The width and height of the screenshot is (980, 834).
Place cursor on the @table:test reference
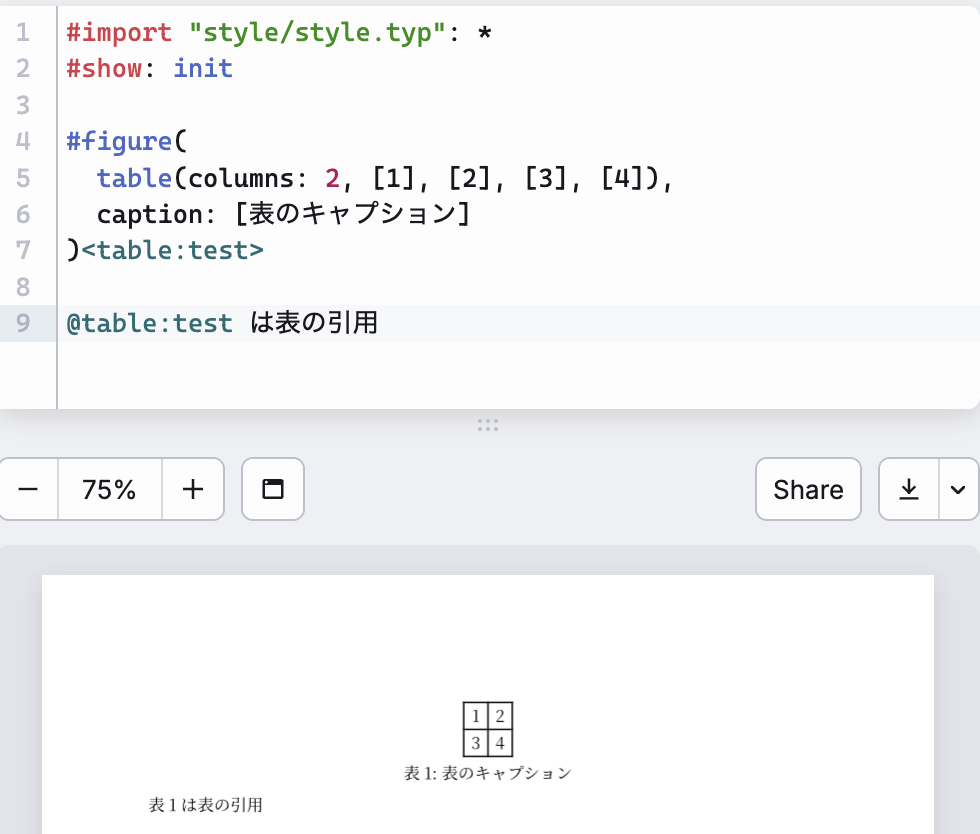(x=149, y=322)
